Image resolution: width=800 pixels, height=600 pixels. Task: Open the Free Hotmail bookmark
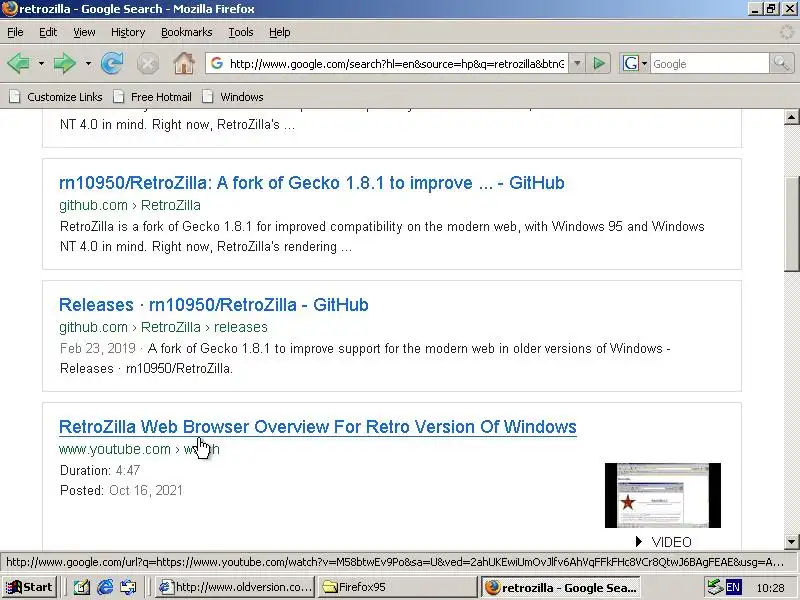tap(153, 97)
